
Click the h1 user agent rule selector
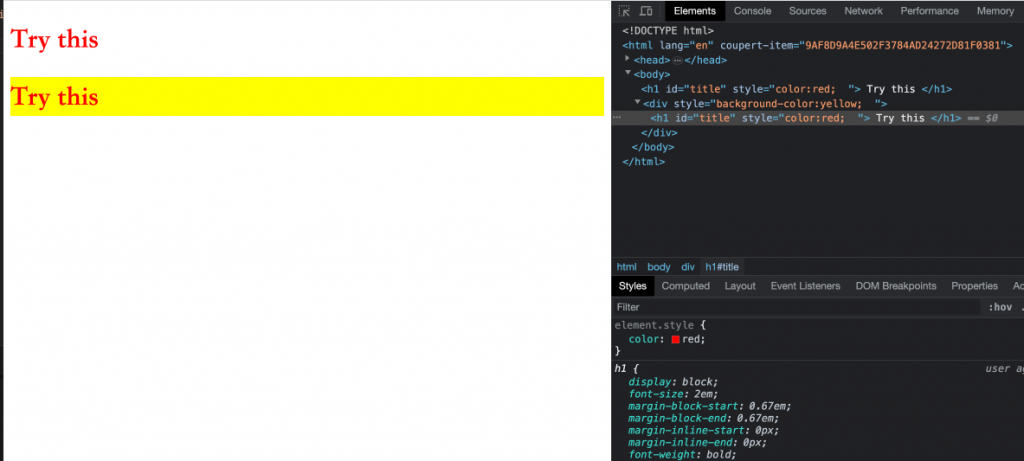coord(620,369)
